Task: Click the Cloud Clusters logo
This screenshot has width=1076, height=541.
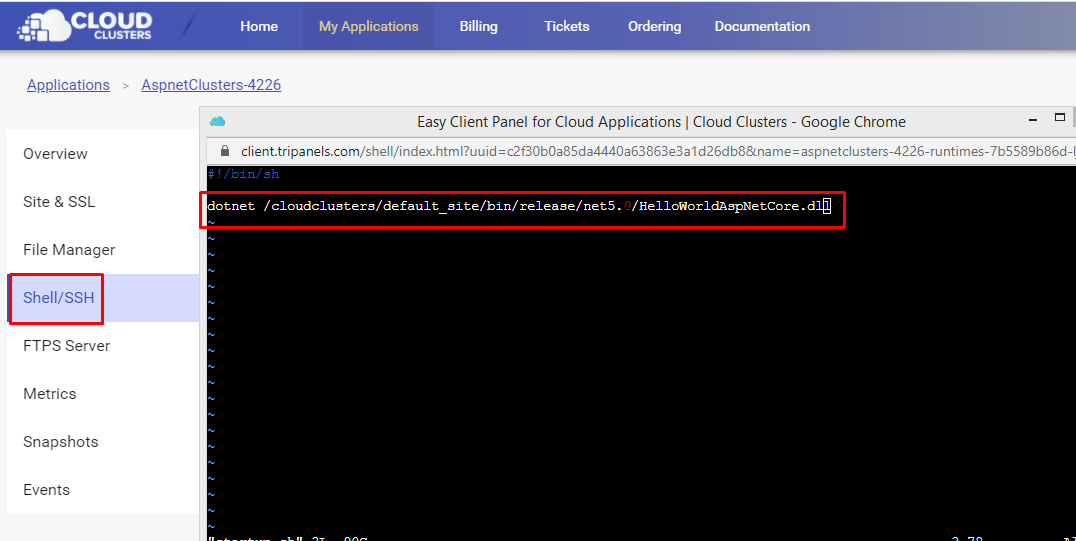Action: click(85, 26)
